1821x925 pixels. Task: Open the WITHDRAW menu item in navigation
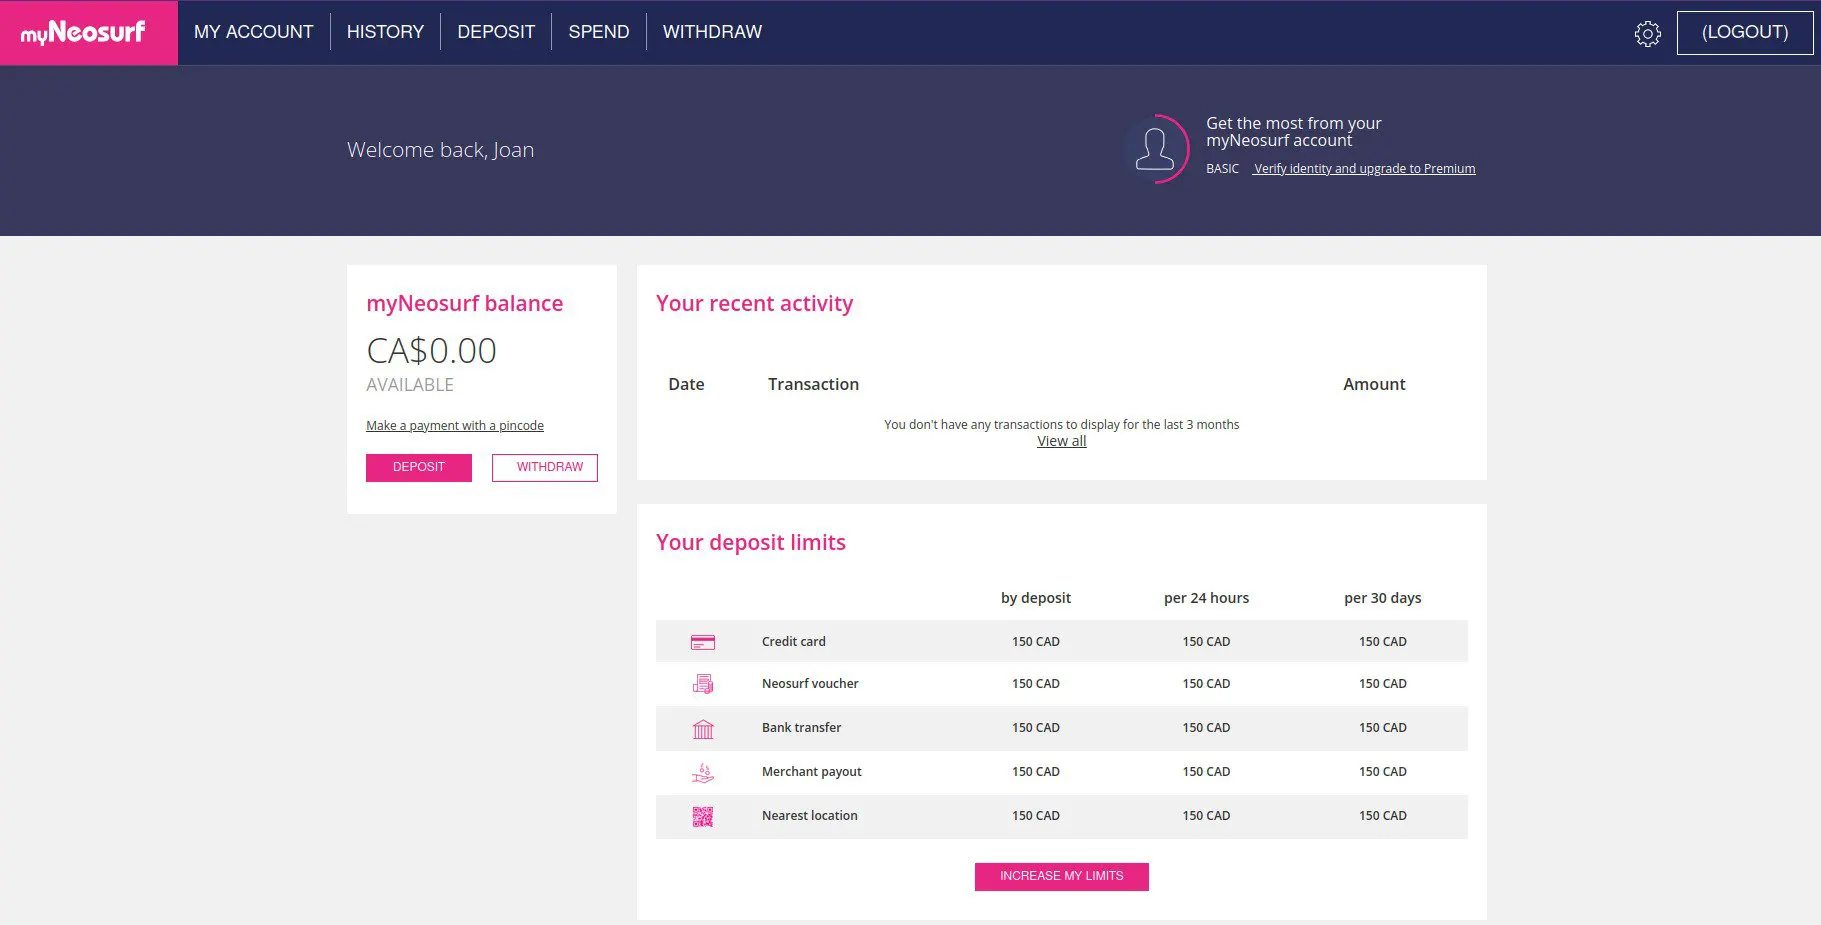[x=712, y=32]
